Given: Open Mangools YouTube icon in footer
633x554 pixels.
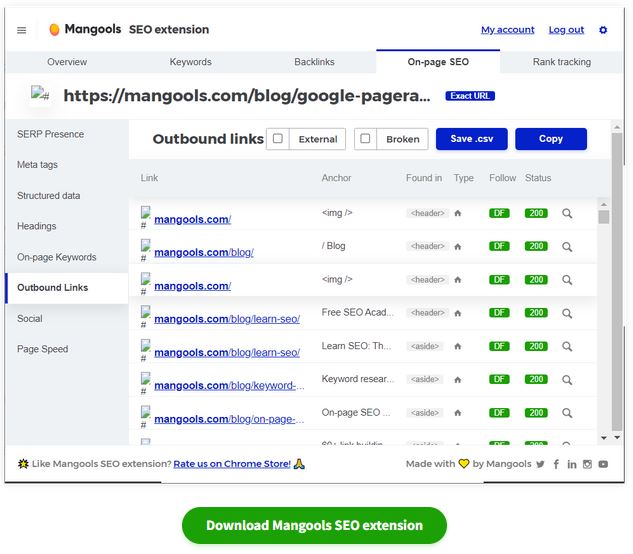Looking at the screenshot, I should (603, 464).
